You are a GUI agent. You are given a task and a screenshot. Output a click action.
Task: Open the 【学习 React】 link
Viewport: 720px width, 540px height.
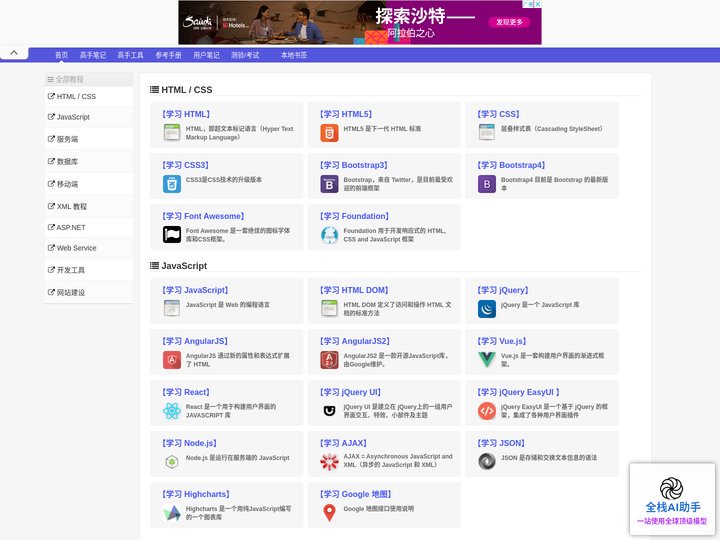click(186, 392)
